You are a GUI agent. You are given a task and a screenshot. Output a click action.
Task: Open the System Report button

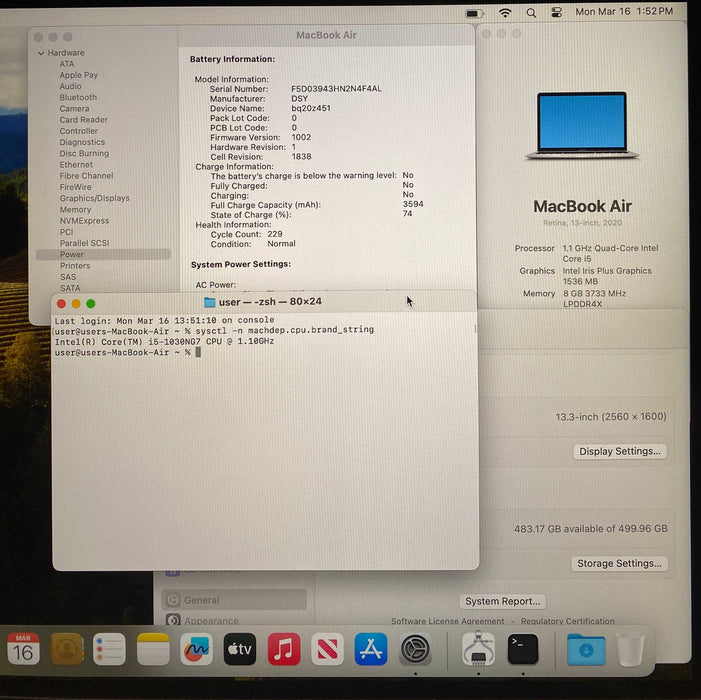tap(503, 602)
